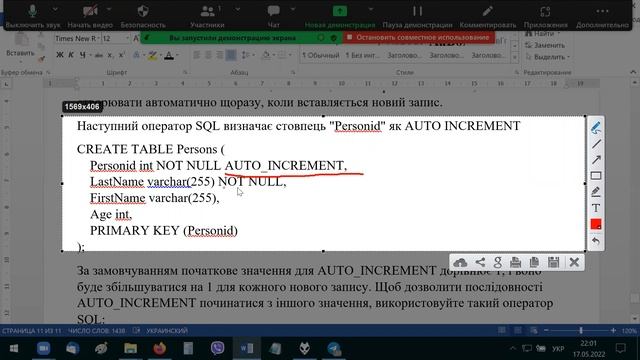This screenshot has height=360, width=640.
Task: Open share options arrow beside New Share
Action: pyautogui.click(x=371, y=9)
